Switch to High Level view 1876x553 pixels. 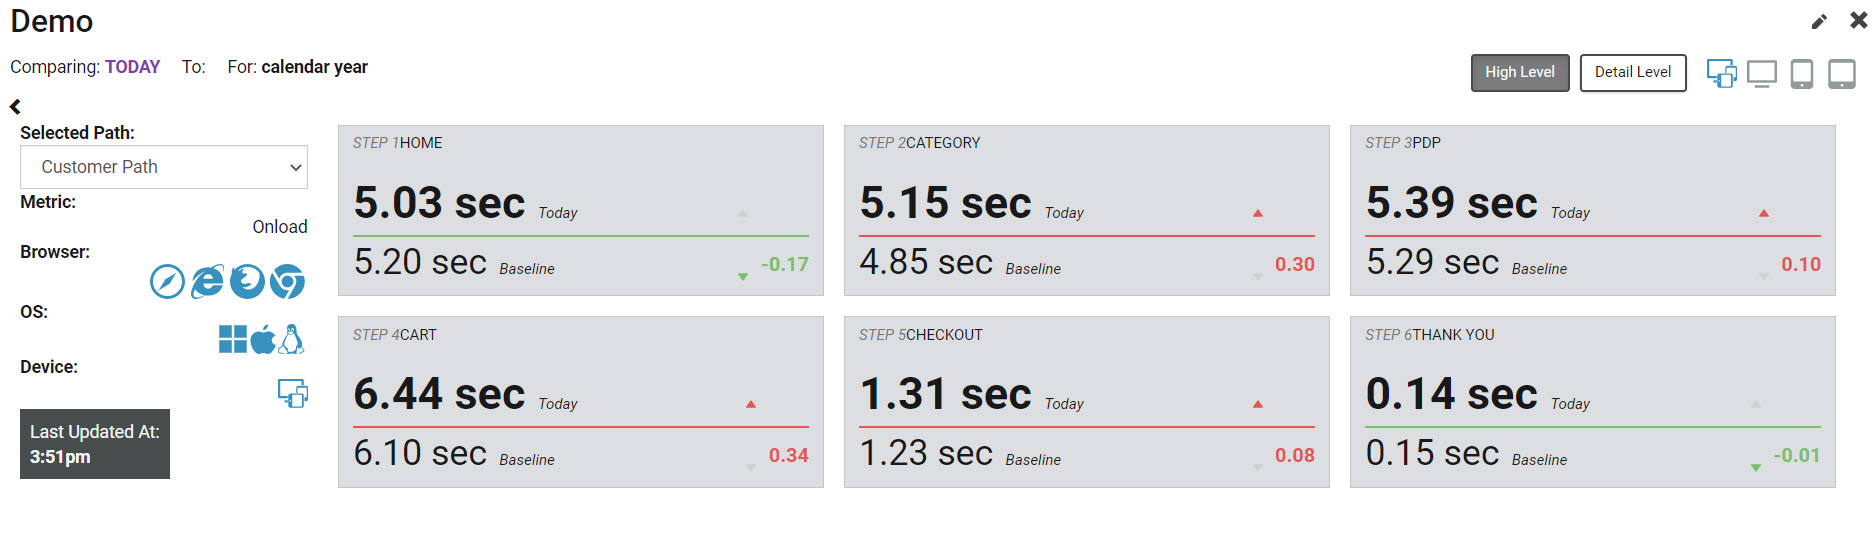(x=1520, y=72)
